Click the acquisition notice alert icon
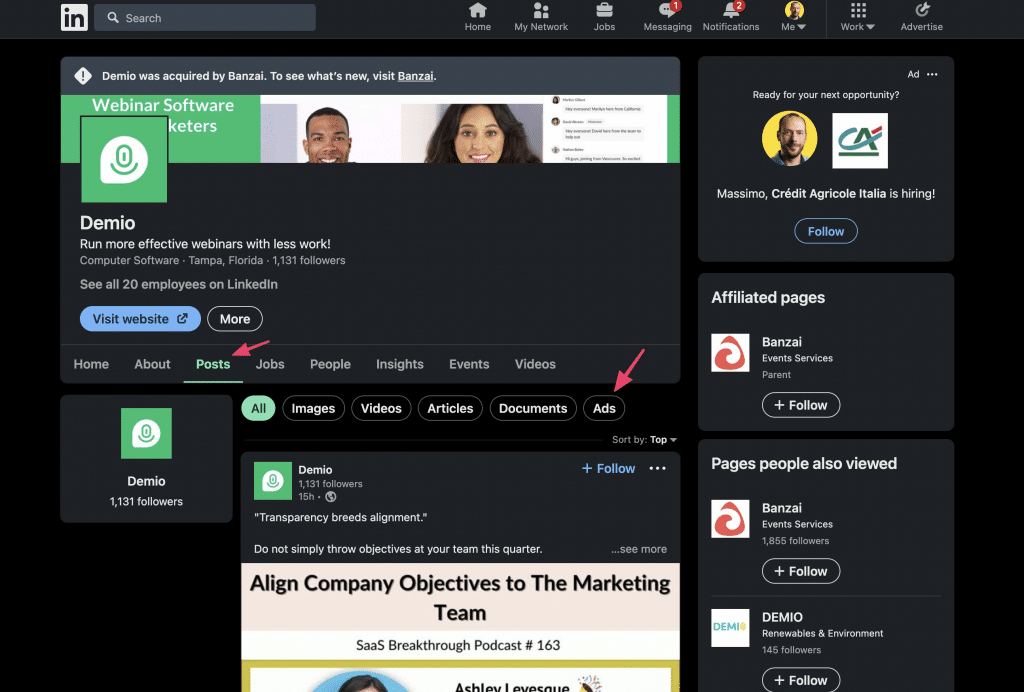 click(83, 76)
